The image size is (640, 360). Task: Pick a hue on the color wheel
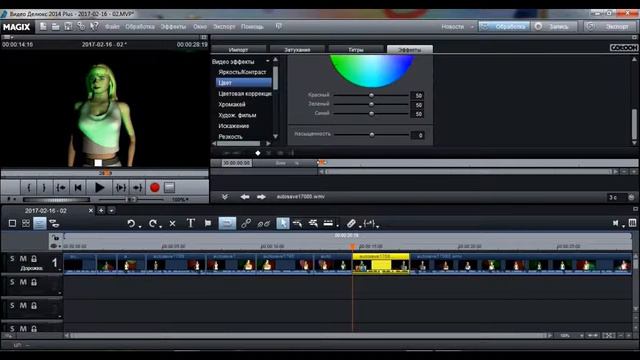pos(371,70)
